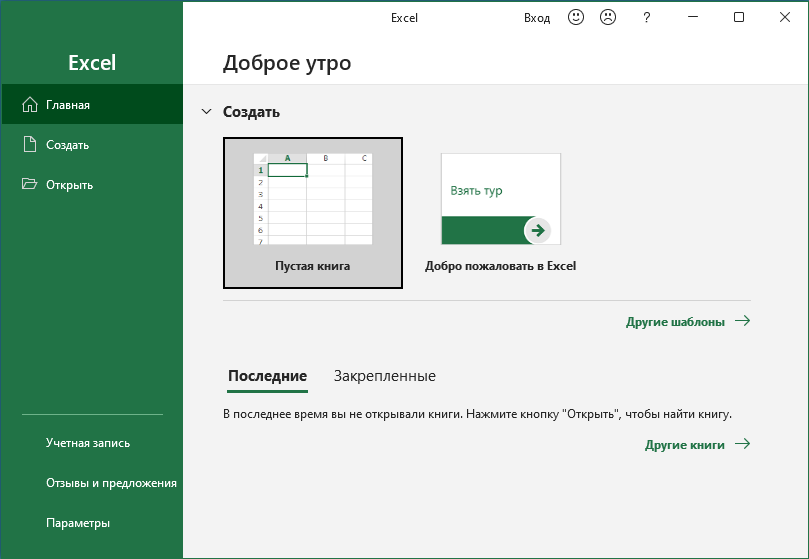The width and height of the screenshot is (809, 559).
Task: Click the new document icon beside Создать
Action: pyautogui.click(x=29, y=145)
